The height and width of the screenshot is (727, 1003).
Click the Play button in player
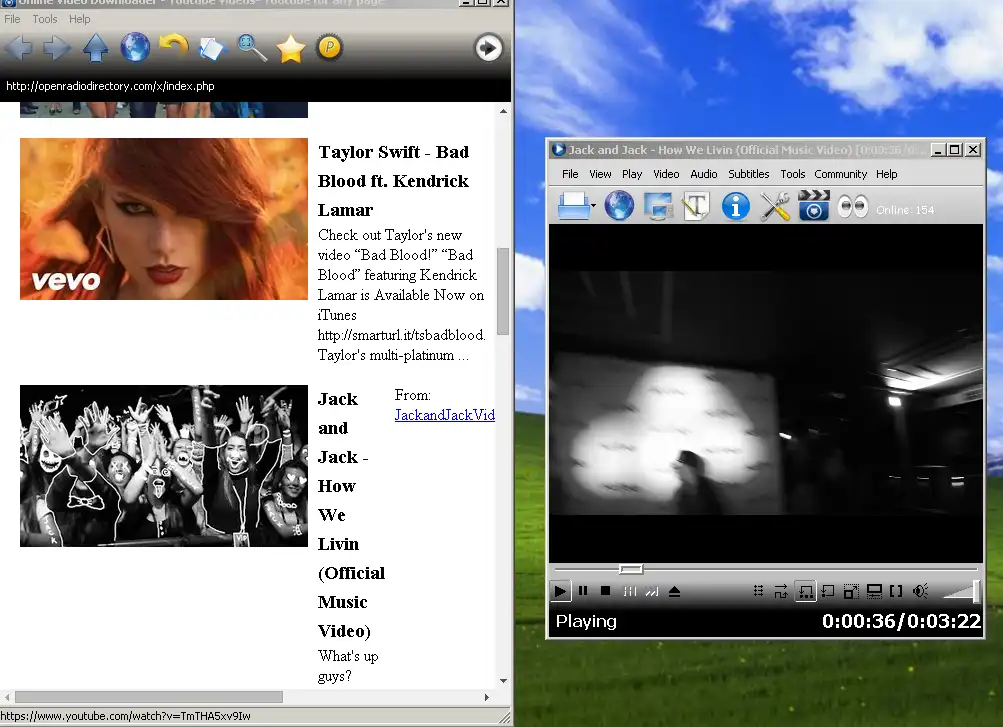tap(560, 591)
